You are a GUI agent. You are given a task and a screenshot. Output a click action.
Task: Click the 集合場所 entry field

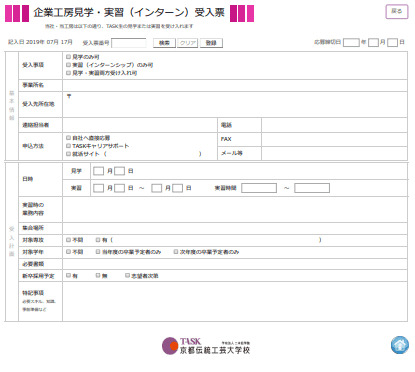coord(235,228)
